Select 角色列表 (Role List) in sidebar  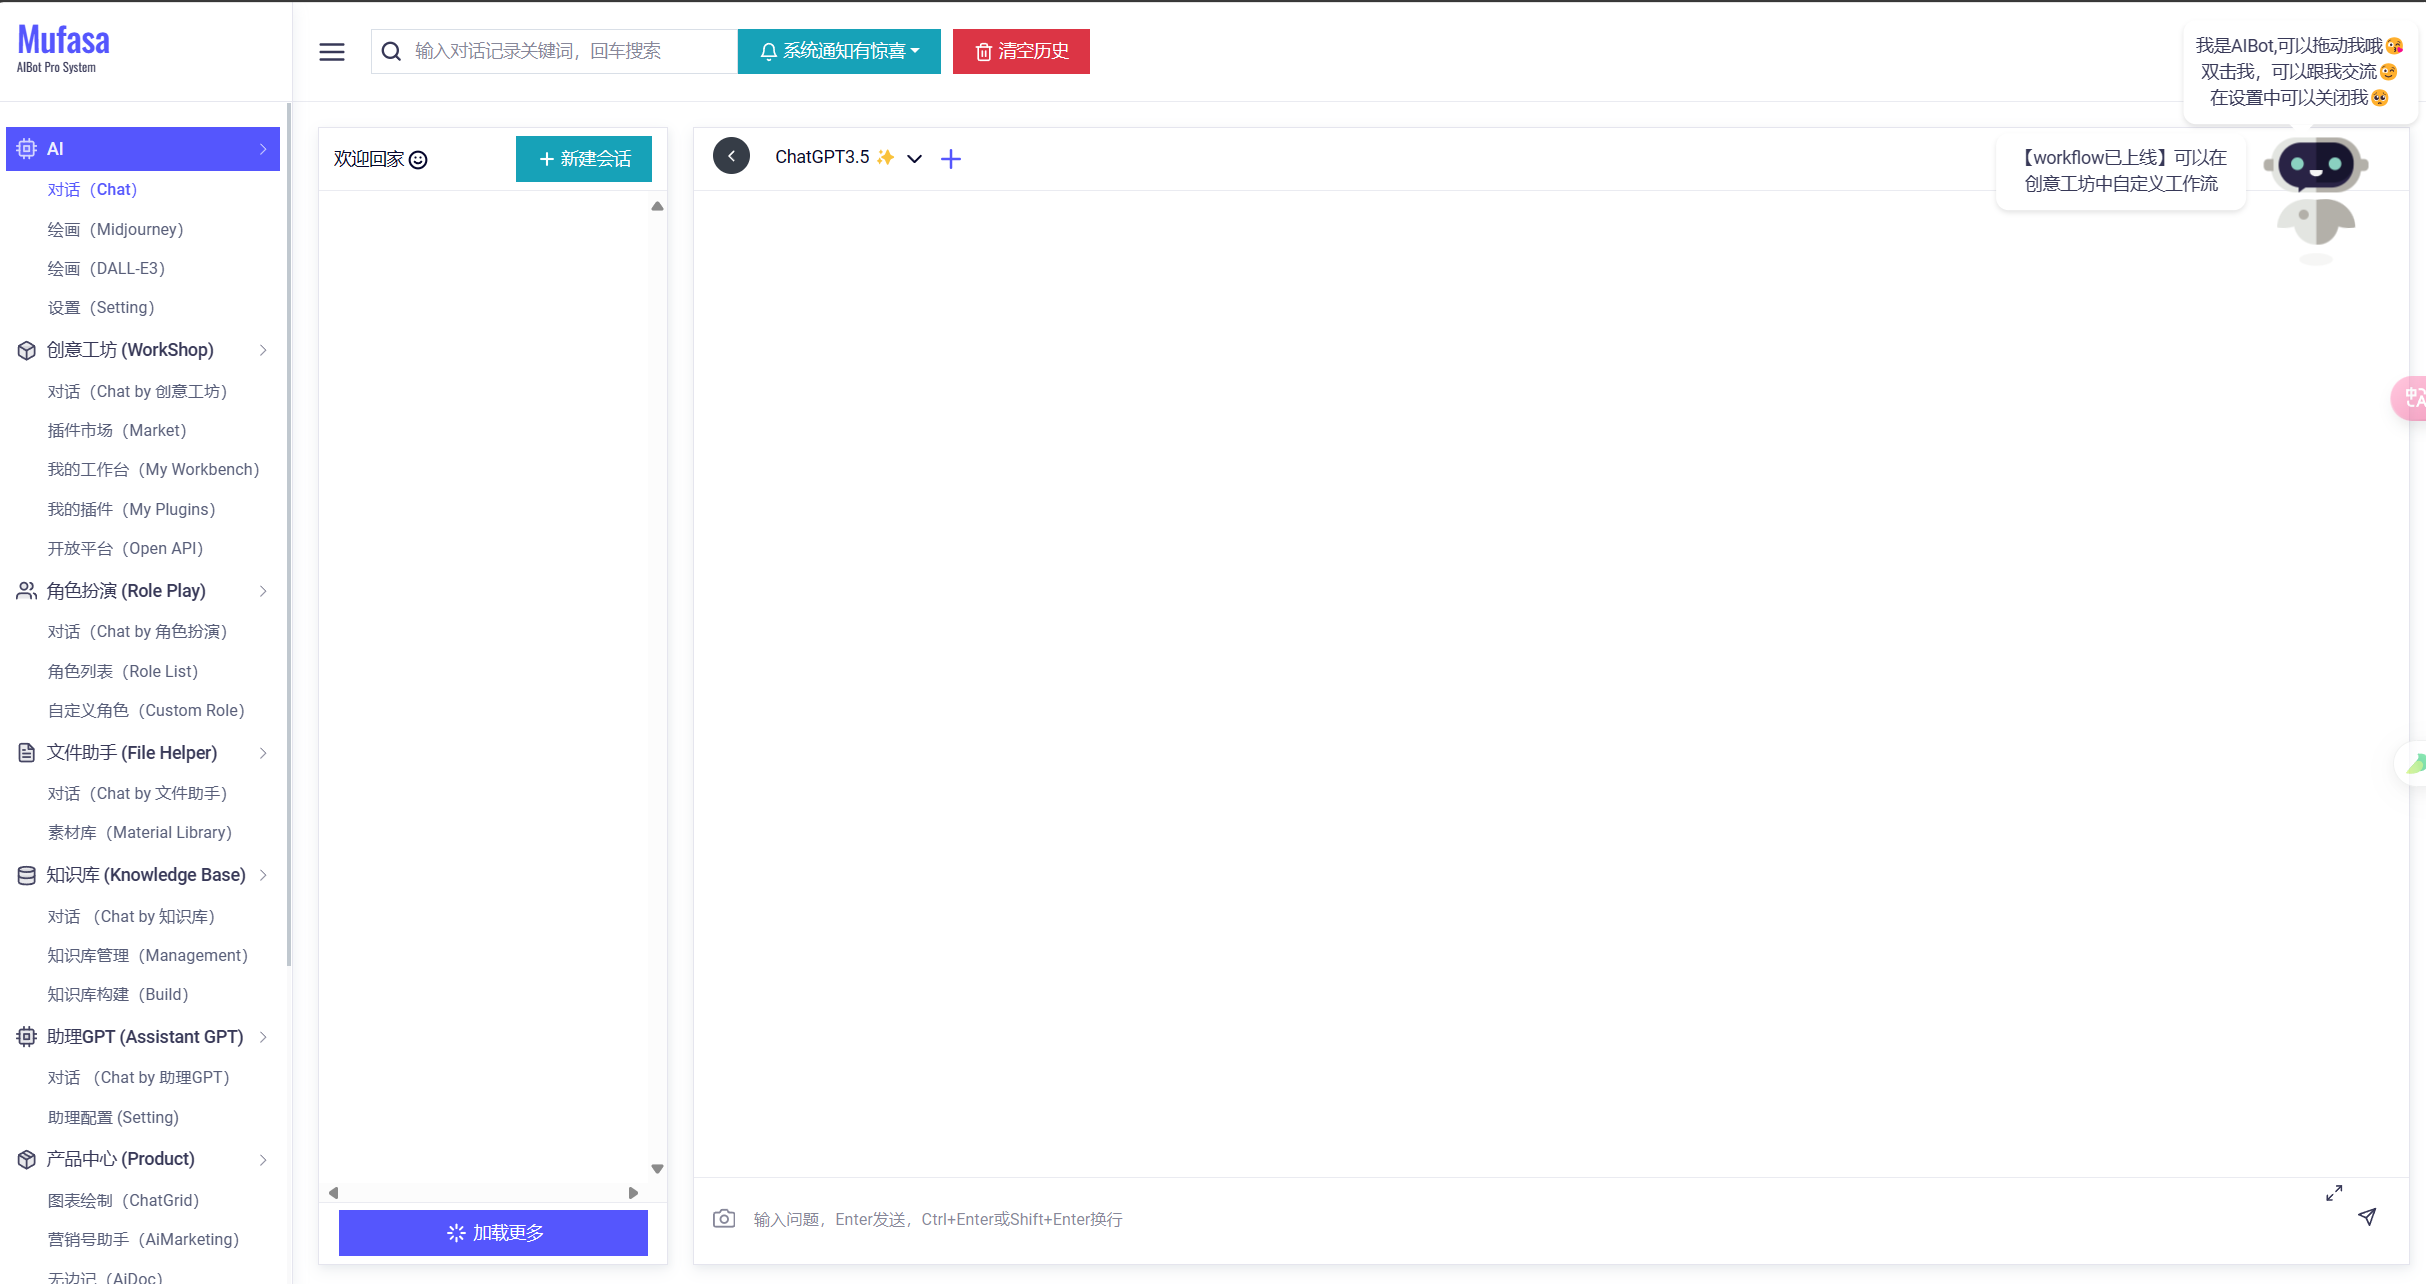pos(123,671)
